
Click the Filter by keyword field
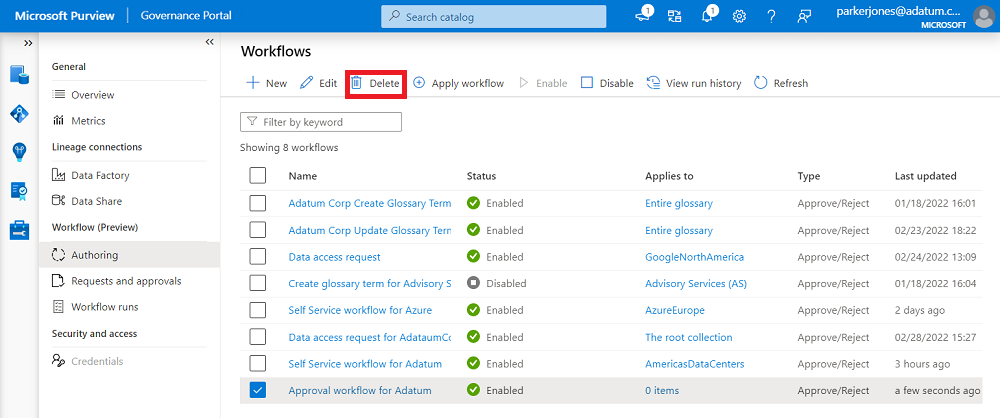pyautogui.click(x=321, y=122)
